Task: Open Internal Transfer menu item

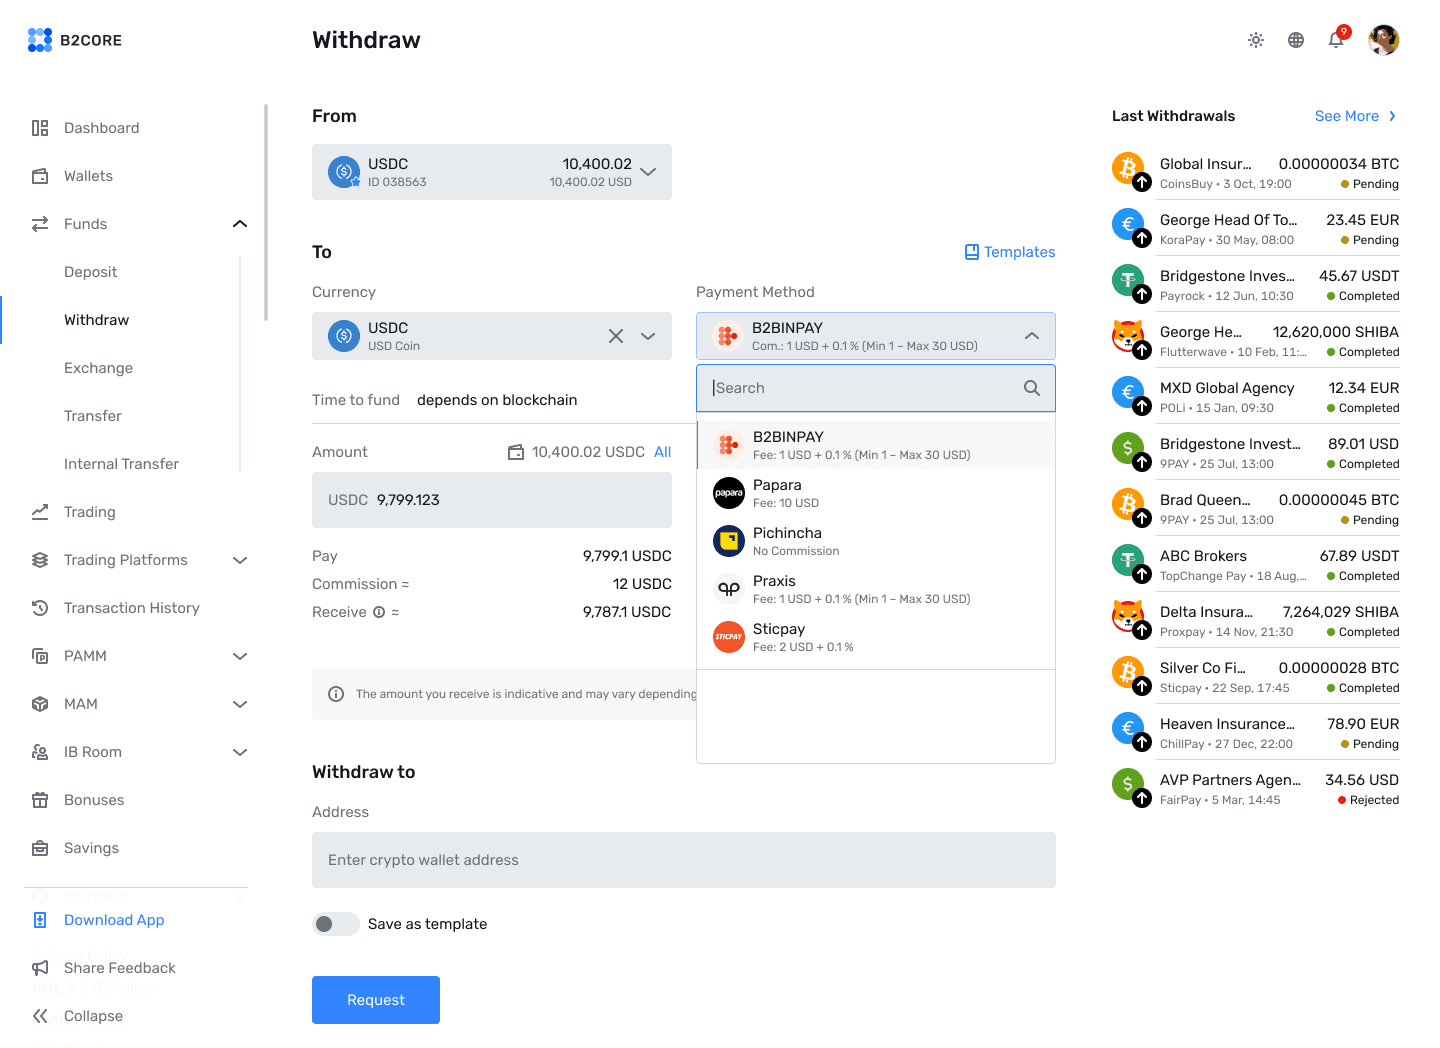Action: tap(121, 464)
